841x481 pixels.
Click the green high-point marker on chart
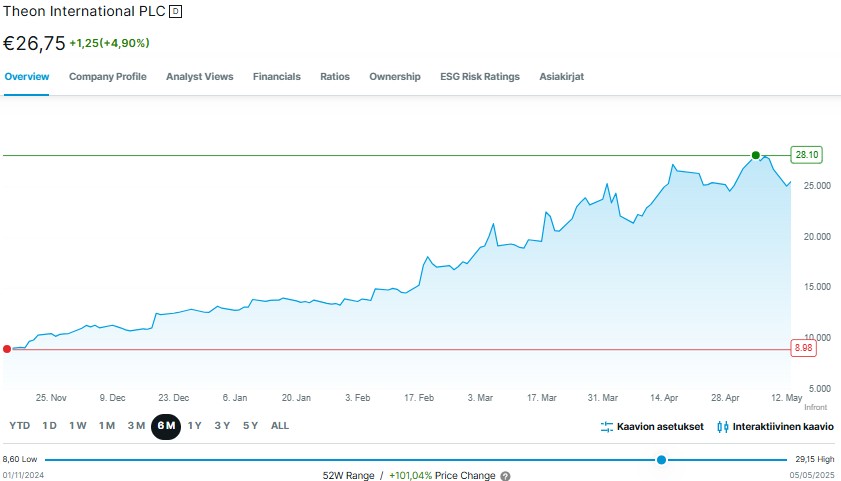click(756, 156)
